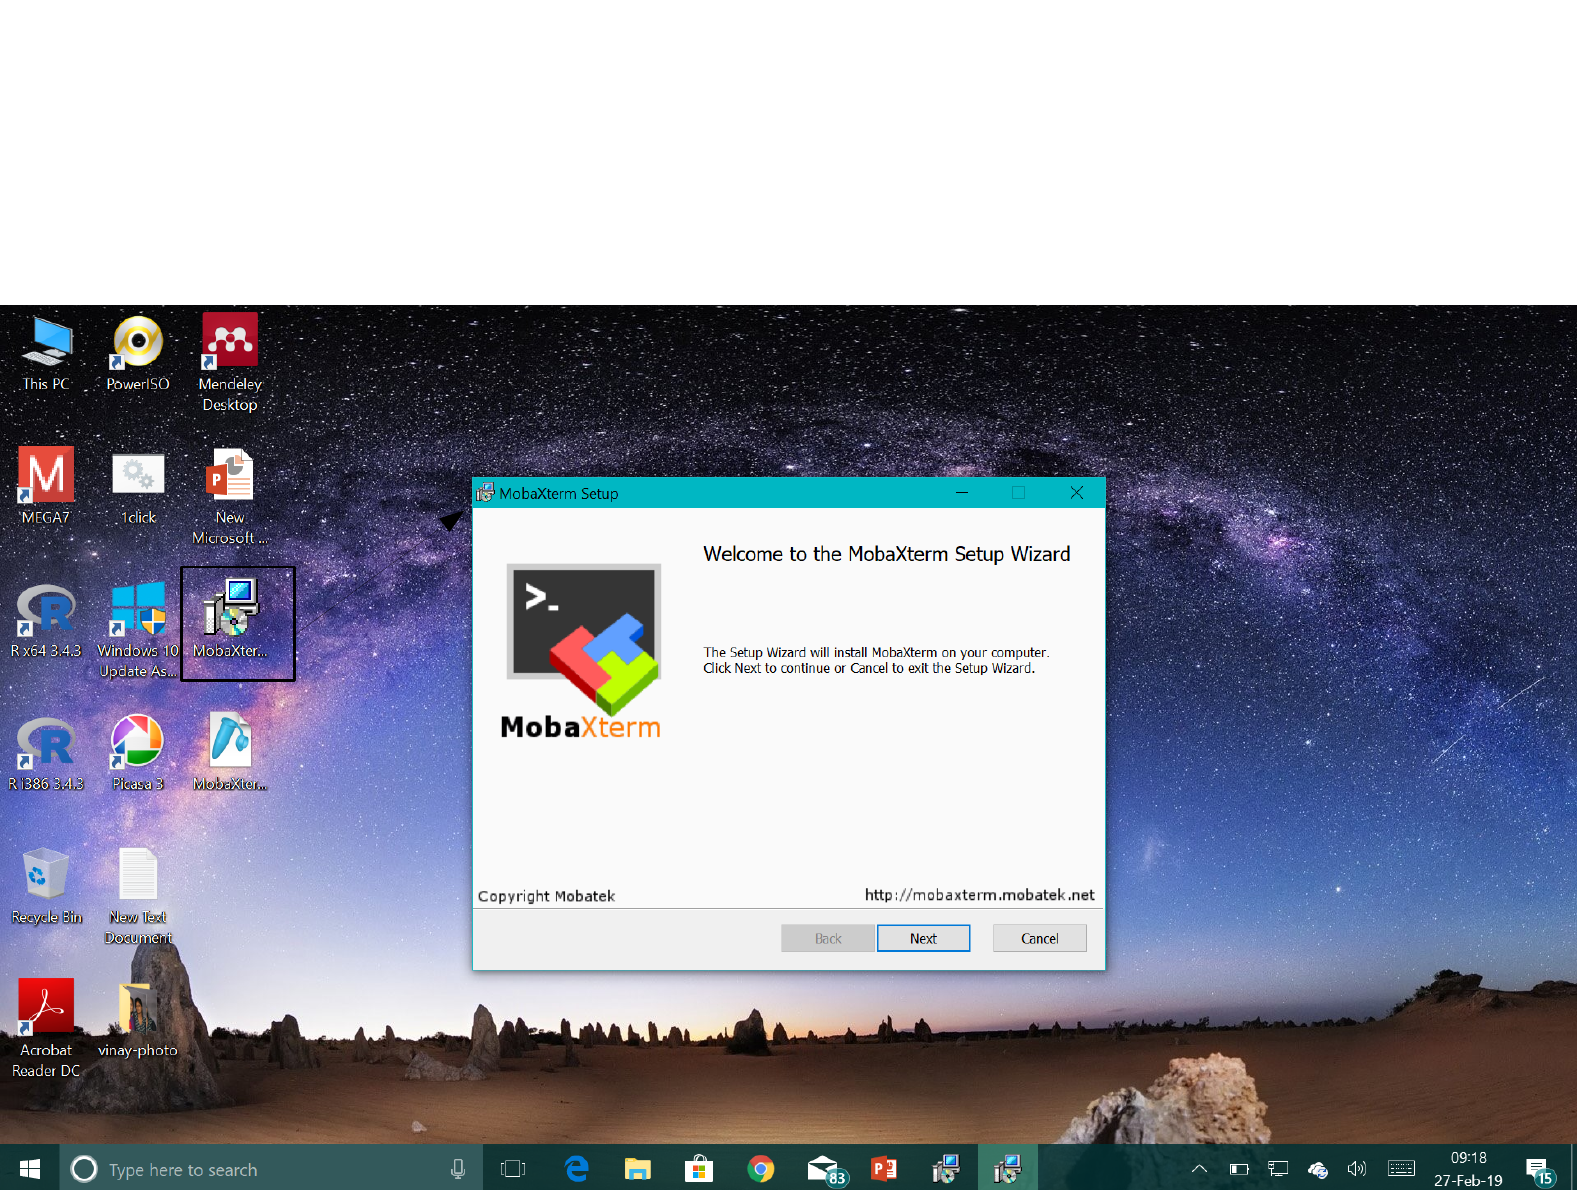Open Task View from the taskbar
The height and width of the screenshot is (1190, 1587).
tap(513, 1169)
